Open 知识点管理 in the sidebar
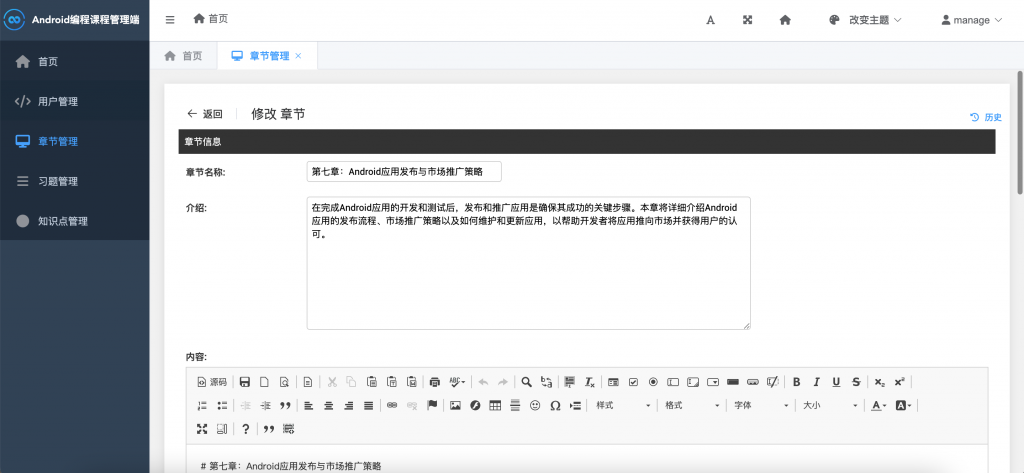Screen dimensions: 1024x473 74,221
